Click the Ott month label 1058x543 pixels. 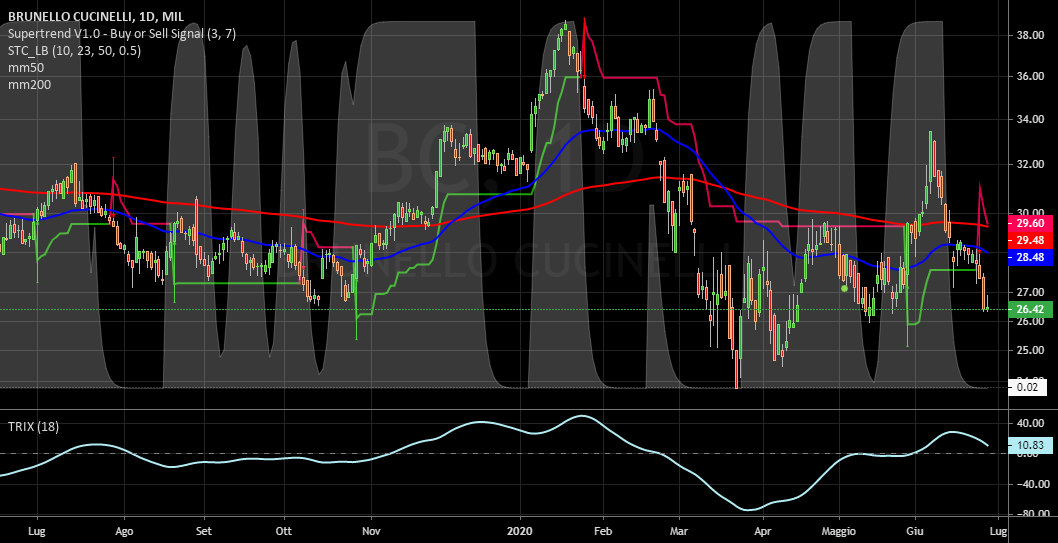coord(284,532)
